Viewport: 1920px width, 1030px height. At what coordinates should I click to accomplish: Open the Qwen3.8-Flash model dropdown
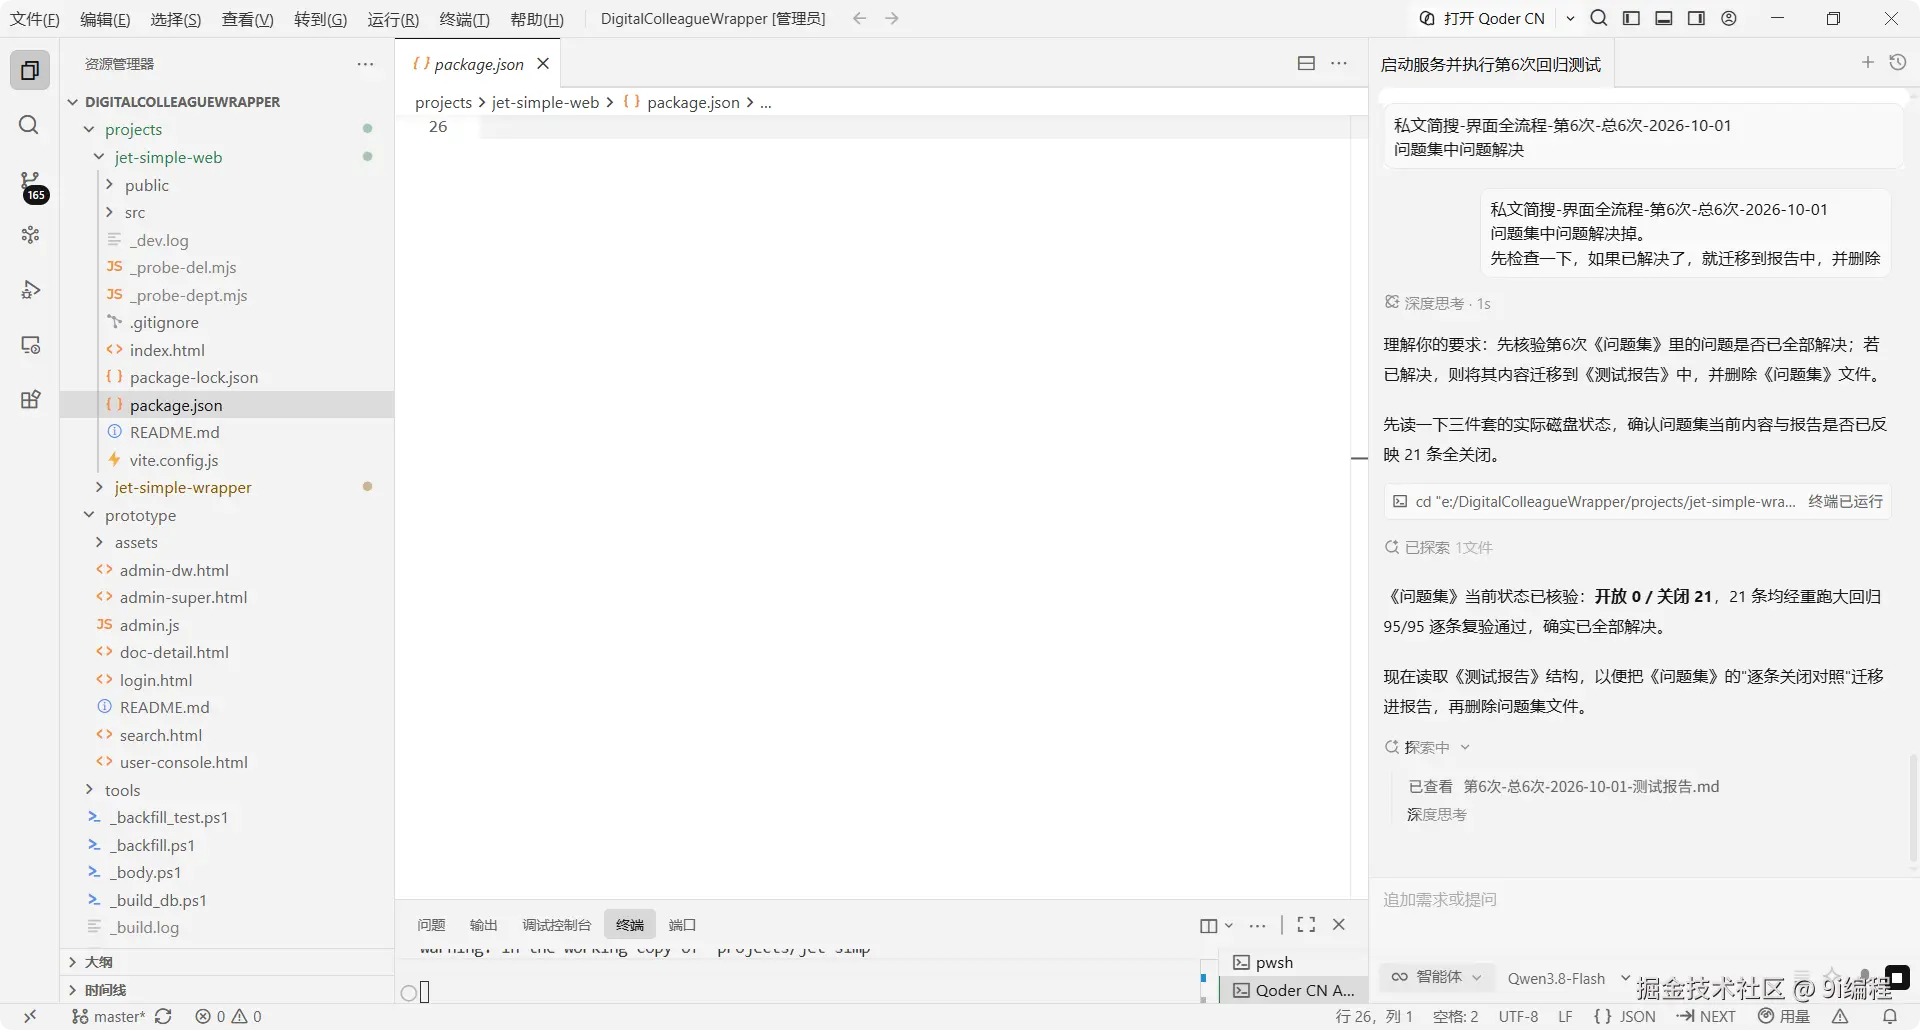click(x=1568, y=978)
